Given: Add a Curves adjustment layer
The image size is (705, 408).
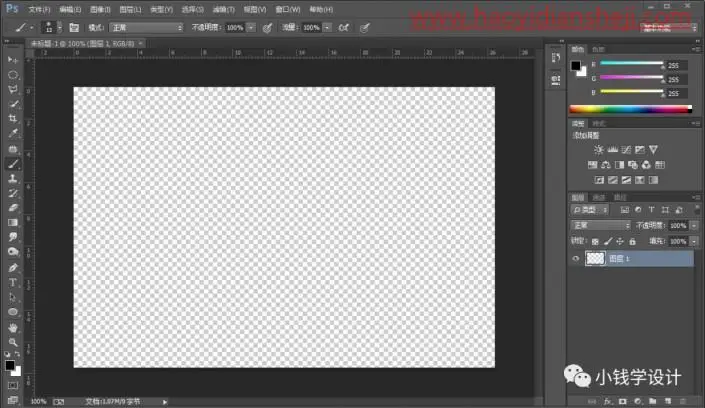Looking at the screenshot, I should click(626, 150).
